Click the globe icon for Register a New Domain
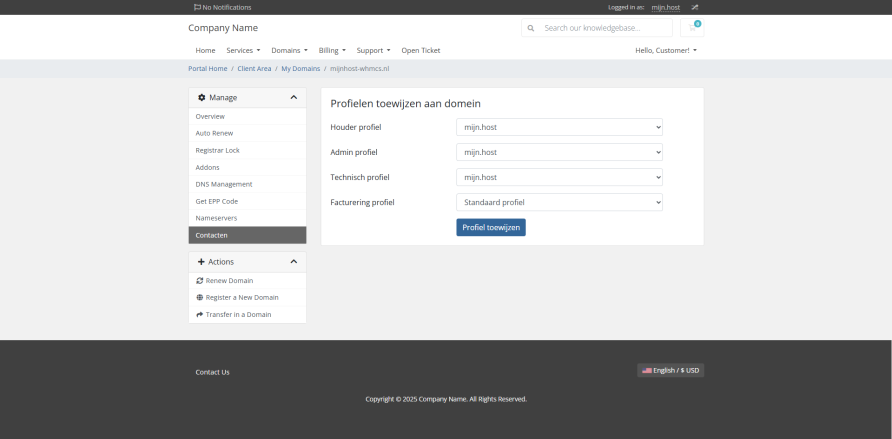The width and height of the screenshot is (892, 439). coord(200,298)
